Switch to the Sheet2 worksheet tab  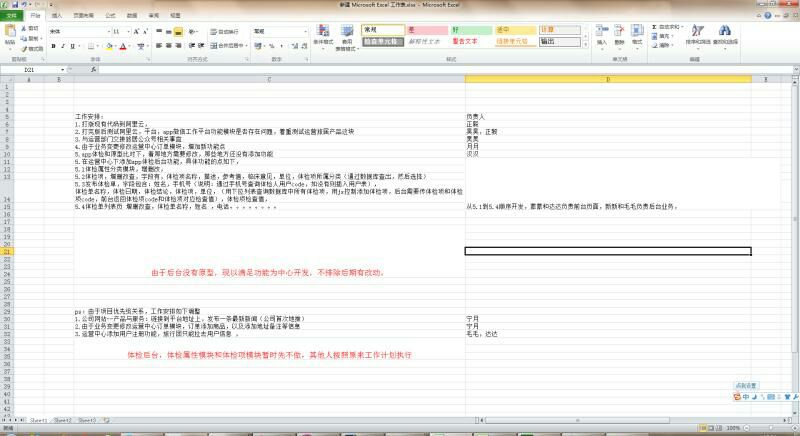[x=63, y=421]
